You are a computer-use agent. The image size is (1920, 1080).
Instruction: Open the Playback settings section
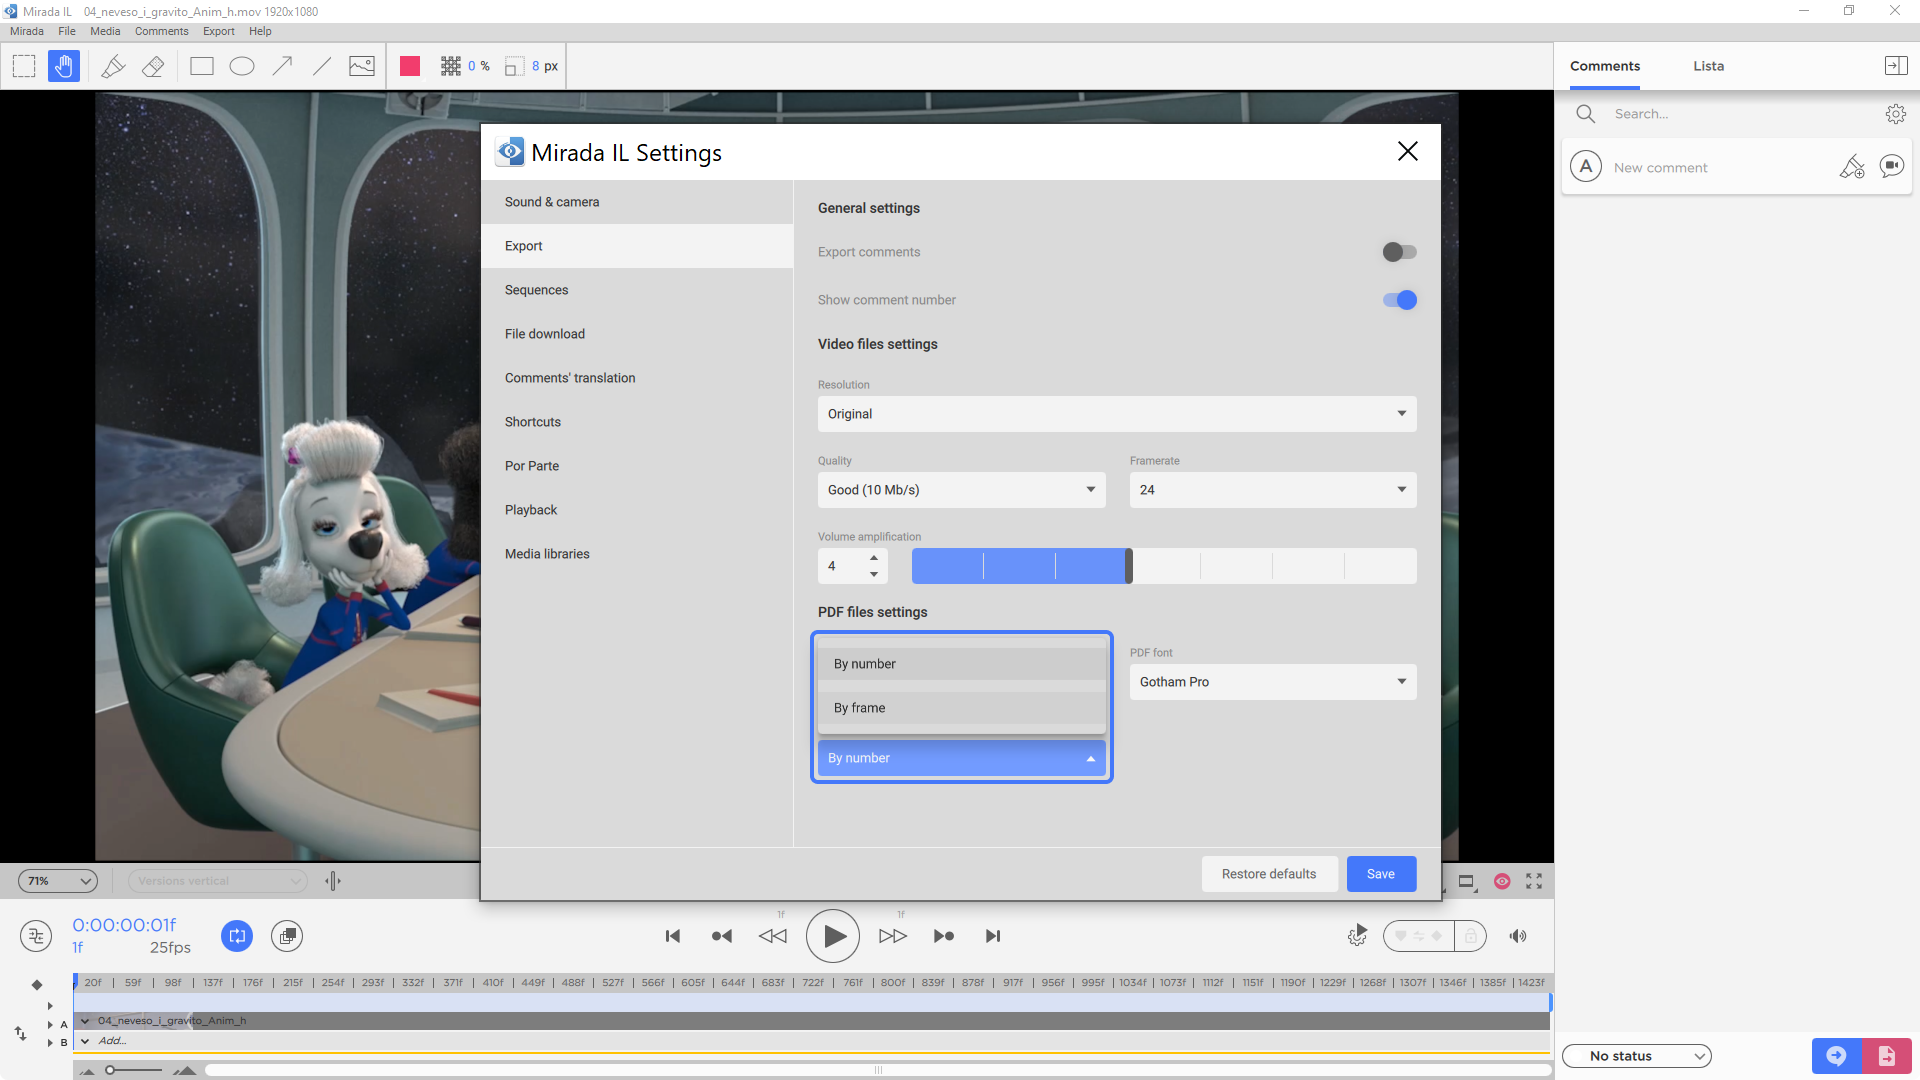[637, 510]
